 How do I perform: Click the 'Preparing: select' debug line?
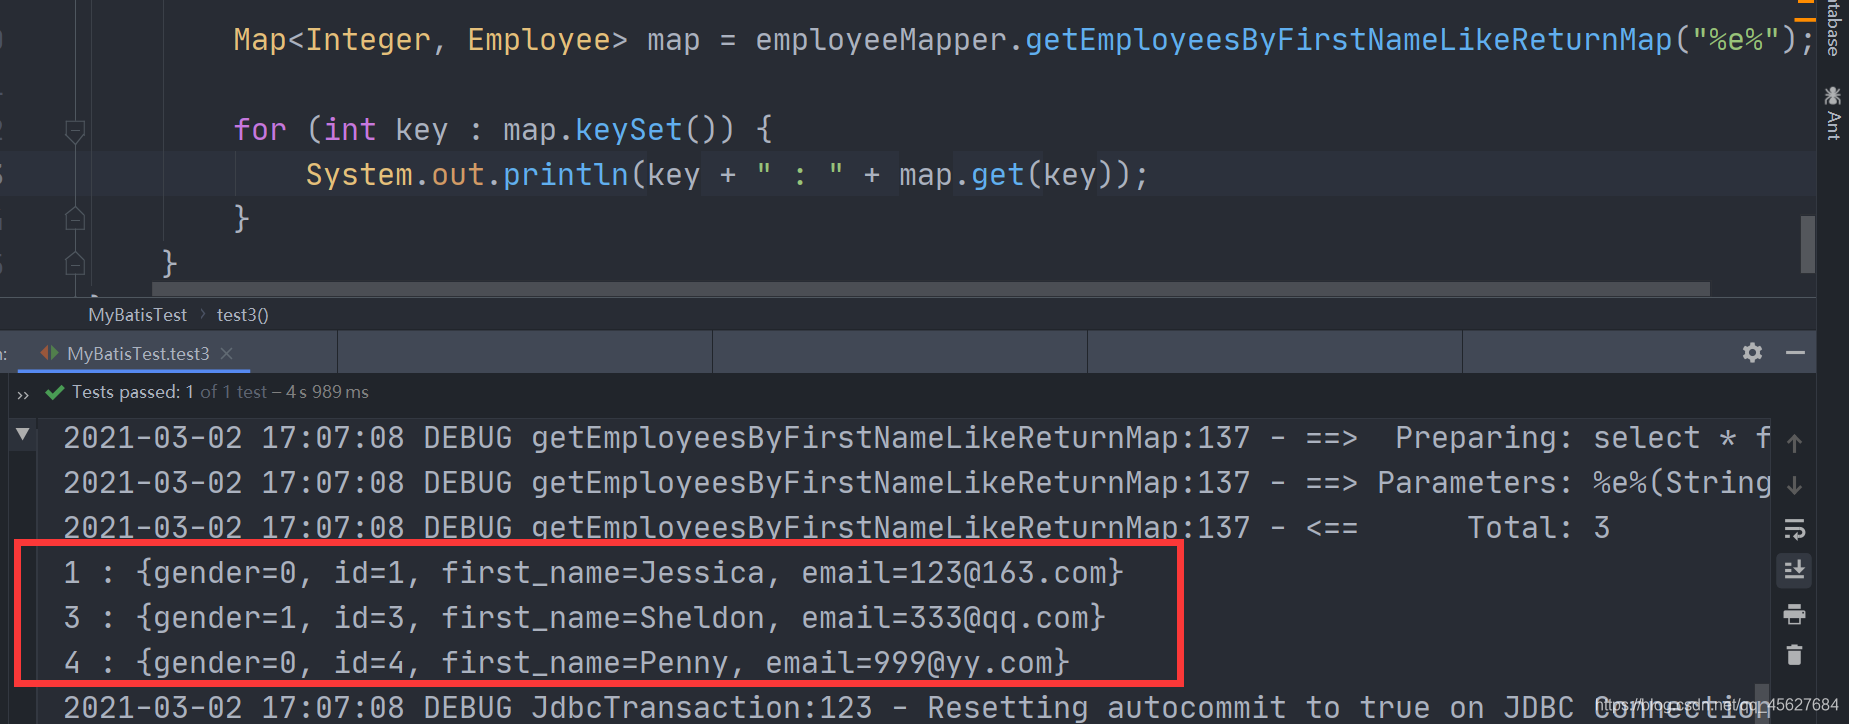click(917, 438)
